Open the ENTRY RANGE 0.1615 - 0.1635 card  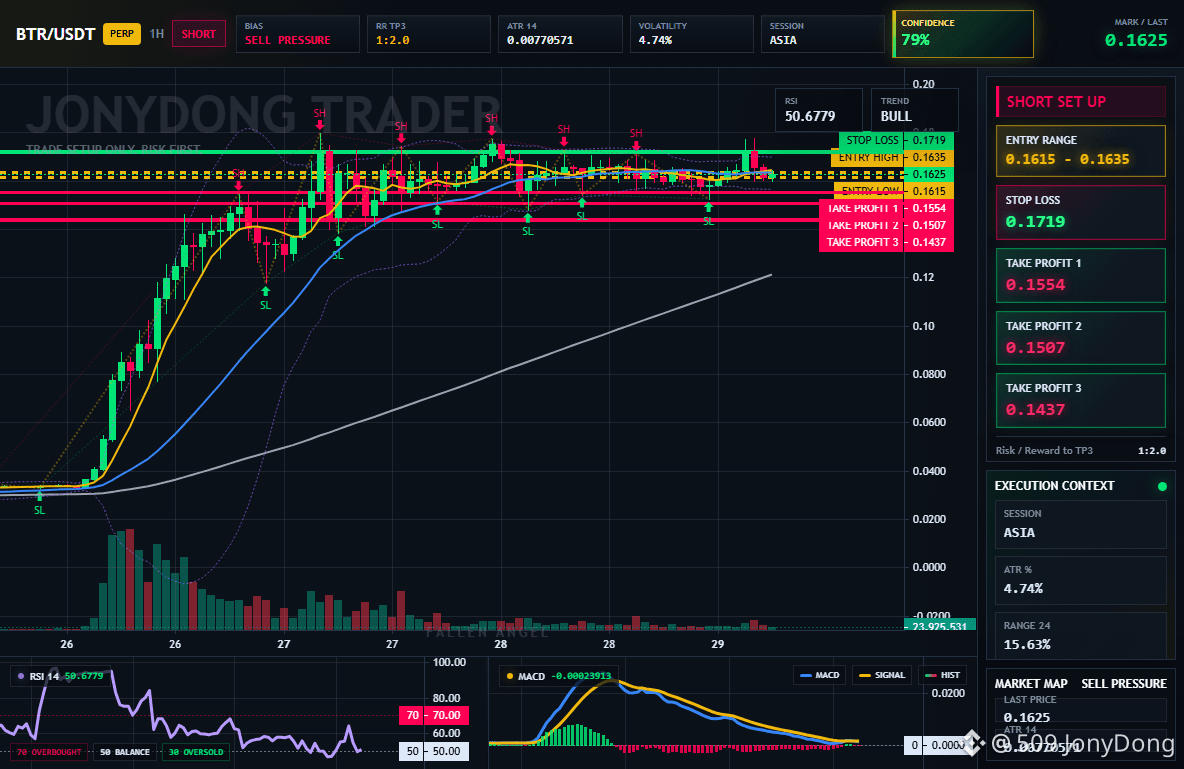[x=1081, y=151]
